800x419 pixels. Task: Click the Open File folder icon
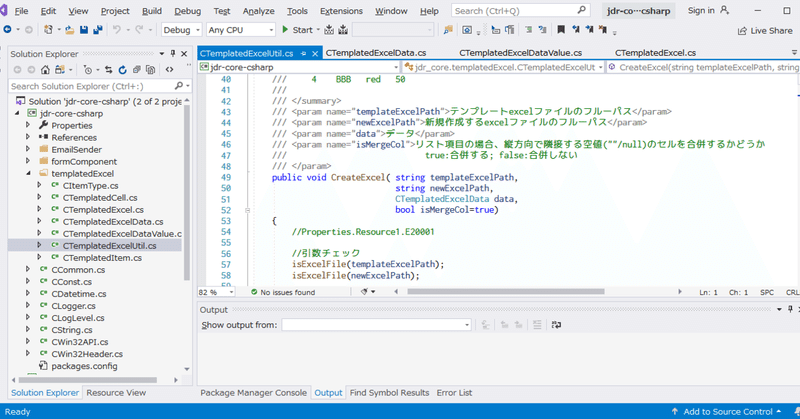tap(70, 30)
